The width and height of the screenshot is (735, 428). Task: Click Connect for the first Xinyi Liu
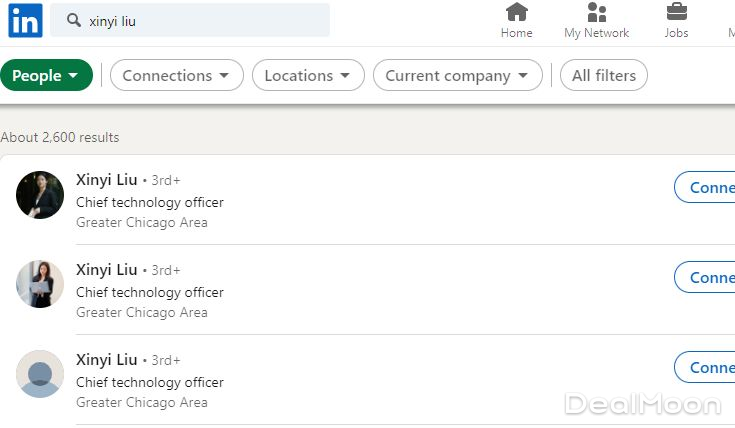(x=706, y=188)
